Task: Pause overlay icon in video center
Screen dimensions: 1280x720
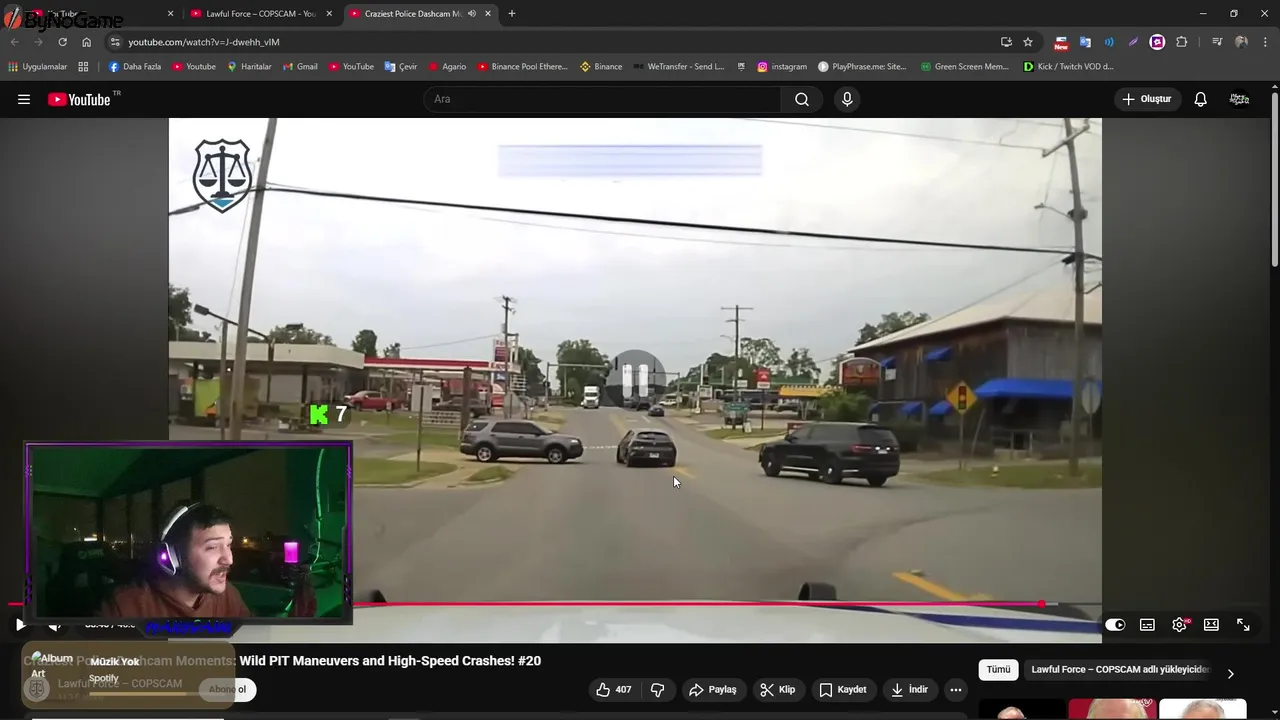Action: tap(635, 379)
